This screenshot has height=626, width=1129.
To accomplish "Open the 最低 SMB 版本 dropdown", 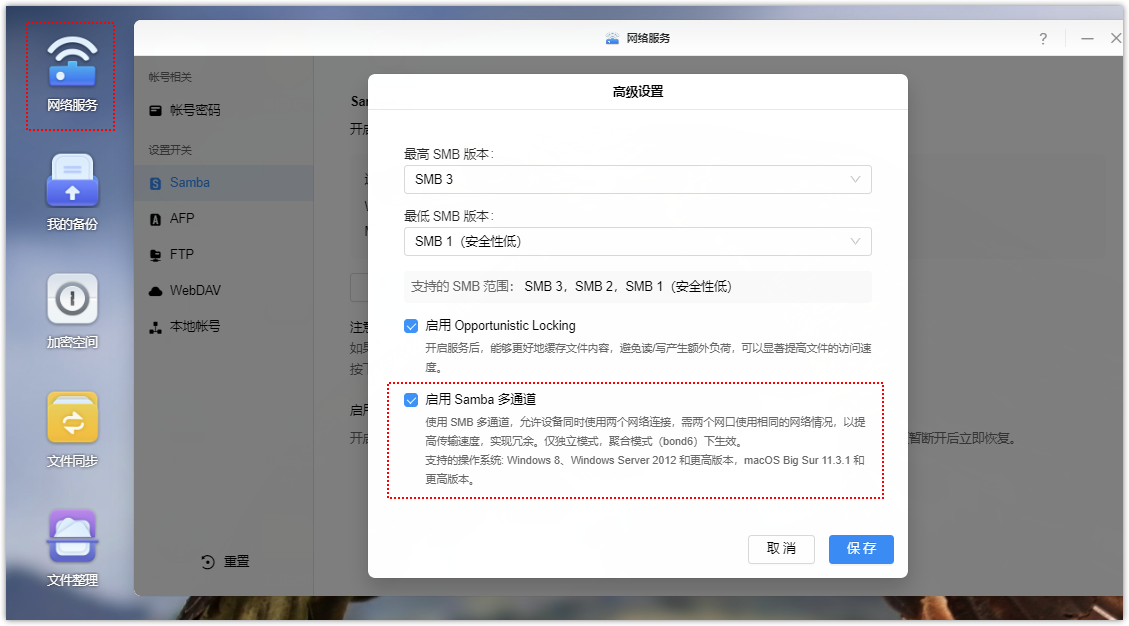I will (637, 242).
